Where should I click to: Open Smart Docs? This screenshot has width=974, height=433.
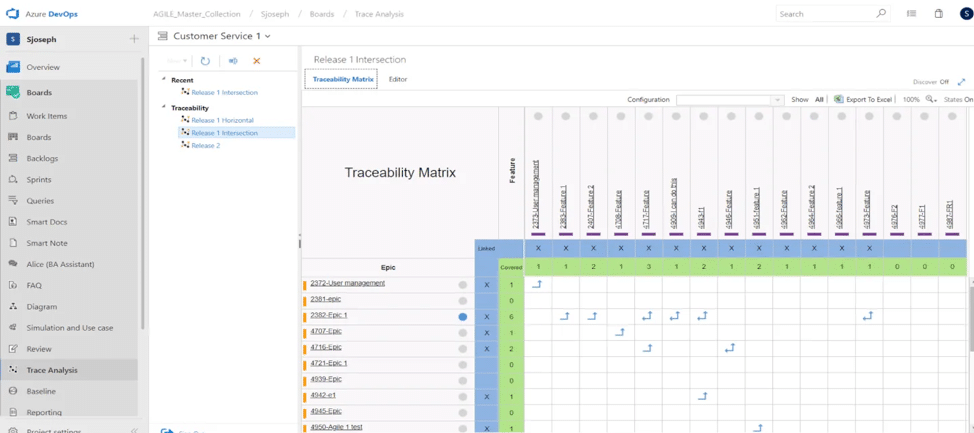coord(47,222)
